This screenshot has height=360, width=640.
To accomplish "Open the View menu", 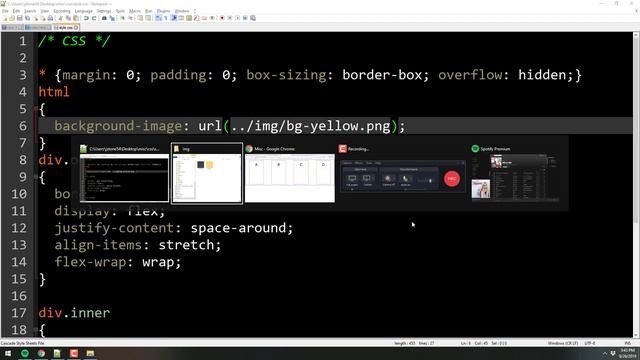I will (x=45, y=11).
